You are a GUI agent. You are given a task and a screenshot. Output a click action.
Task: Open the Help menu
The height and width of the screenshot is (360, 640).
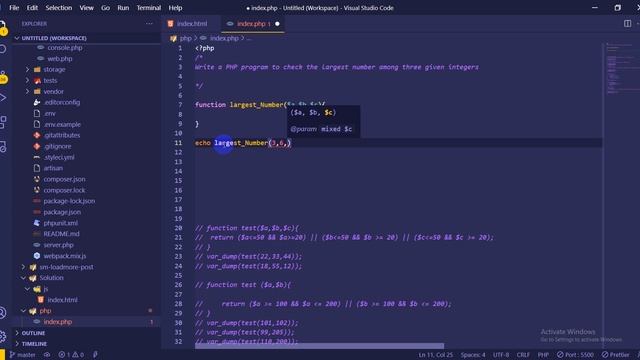click(175, 8)
